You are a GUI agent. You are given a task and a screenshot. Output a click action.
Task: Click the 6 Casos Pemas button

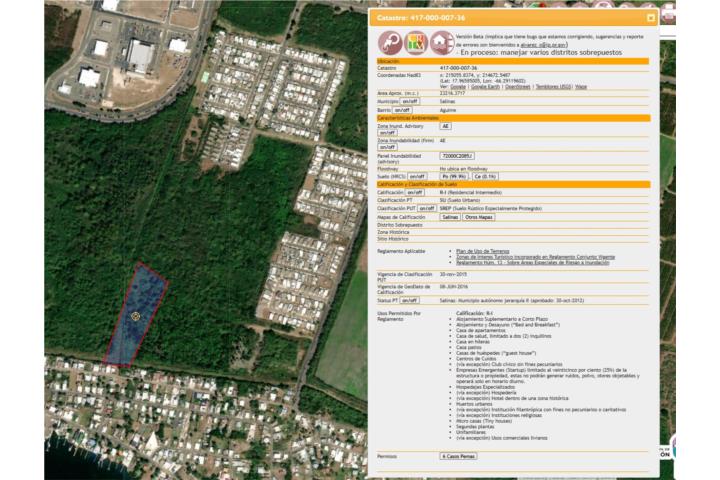coord(458,457)
